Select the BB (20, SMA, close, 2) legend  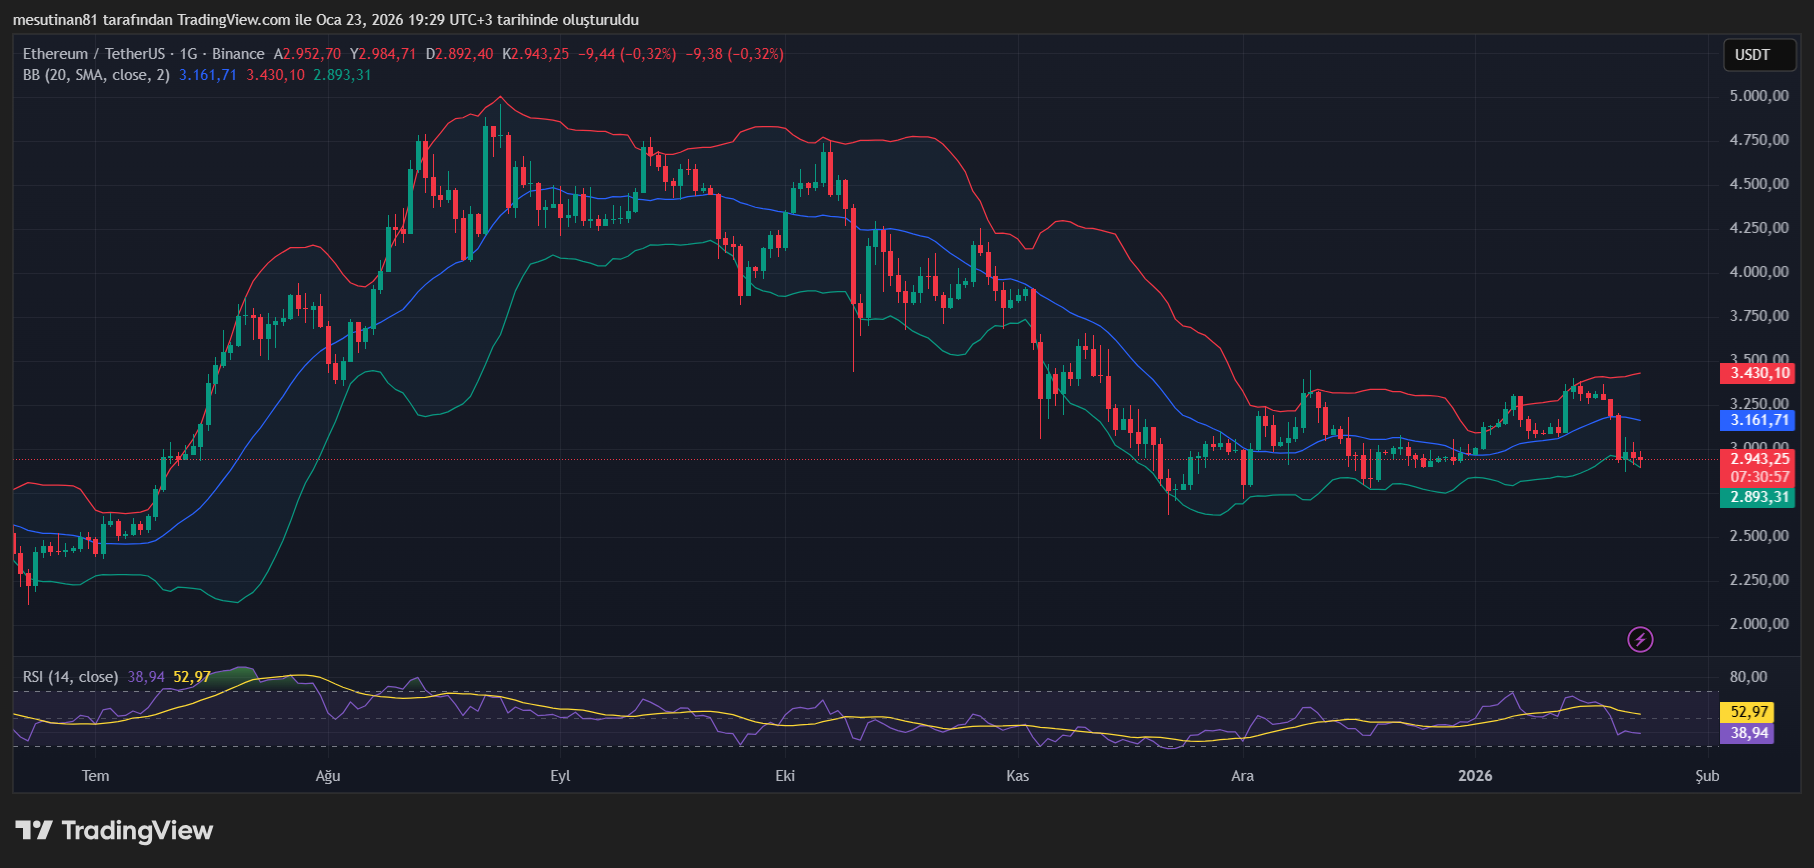click(96, 75)
